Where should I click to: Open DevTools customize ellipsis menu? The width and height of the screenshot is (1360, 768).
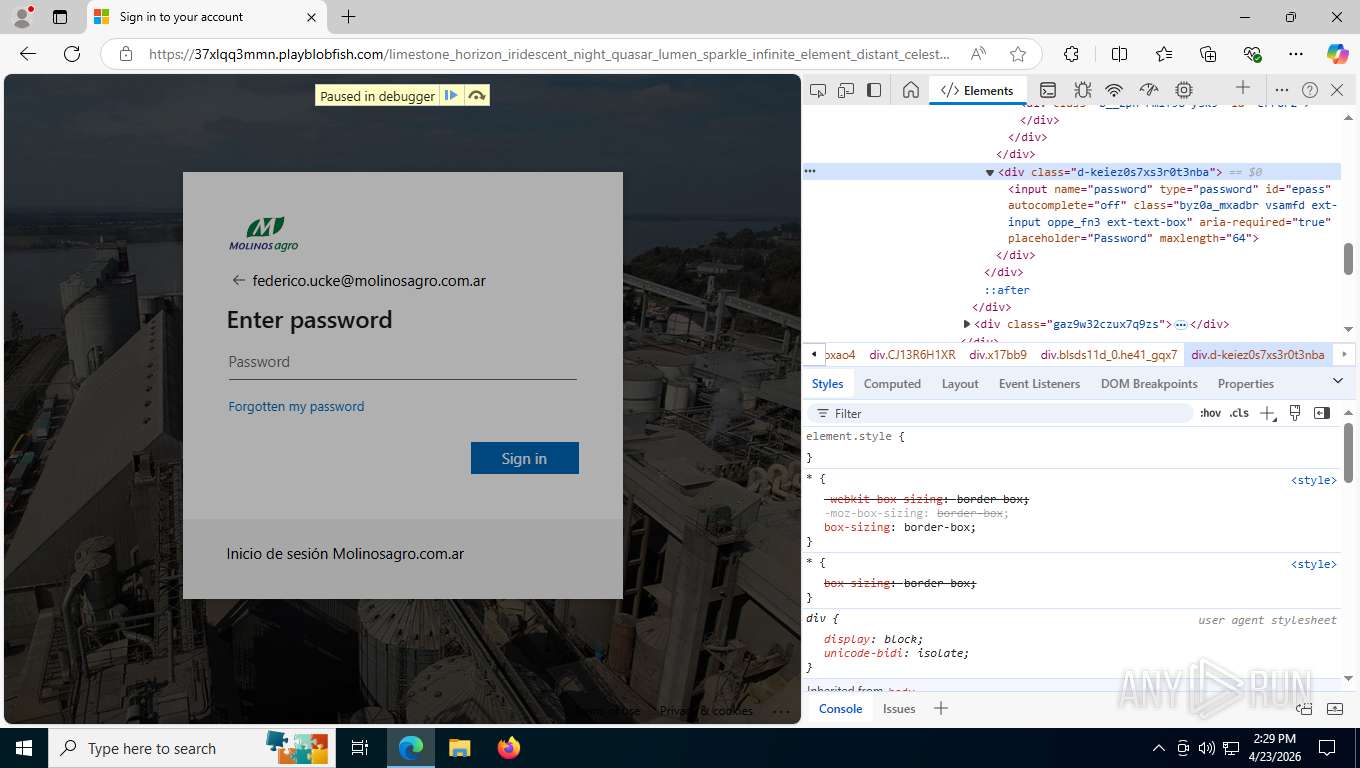1282,90
